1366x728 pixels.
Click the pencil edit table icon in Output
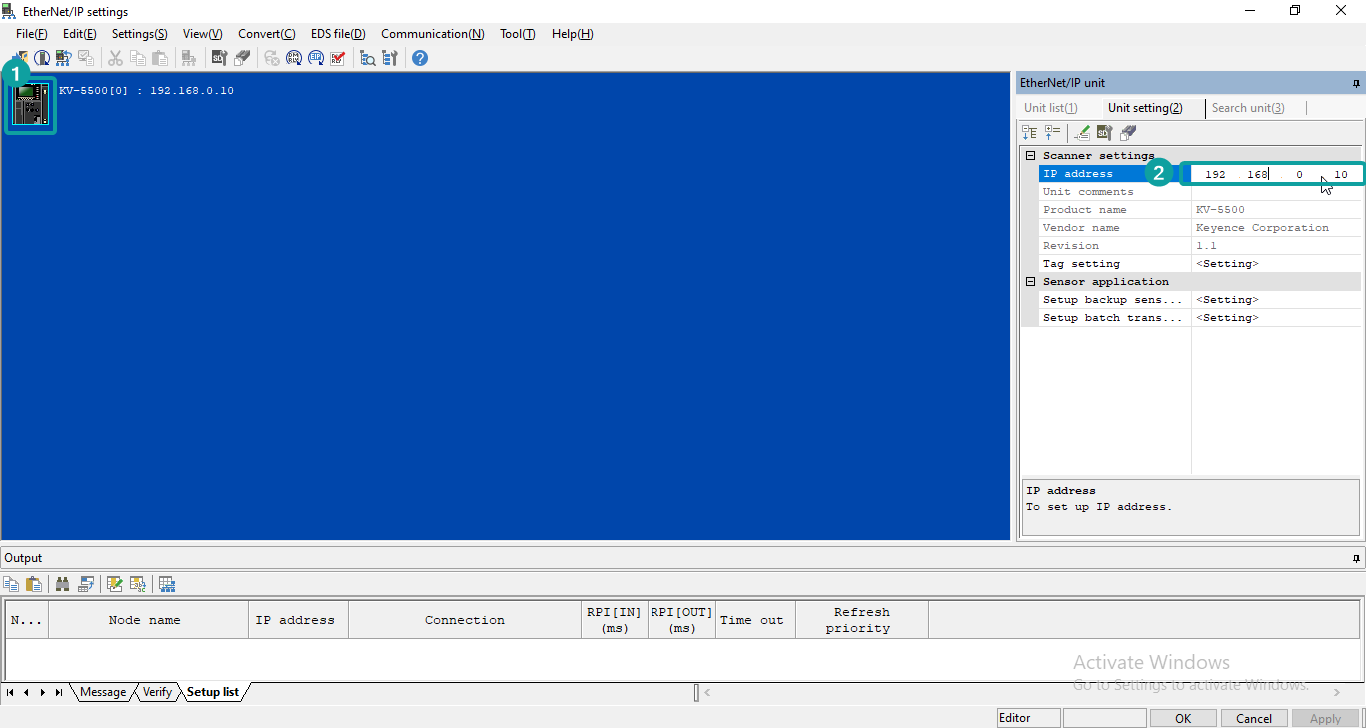click(115, 584)
